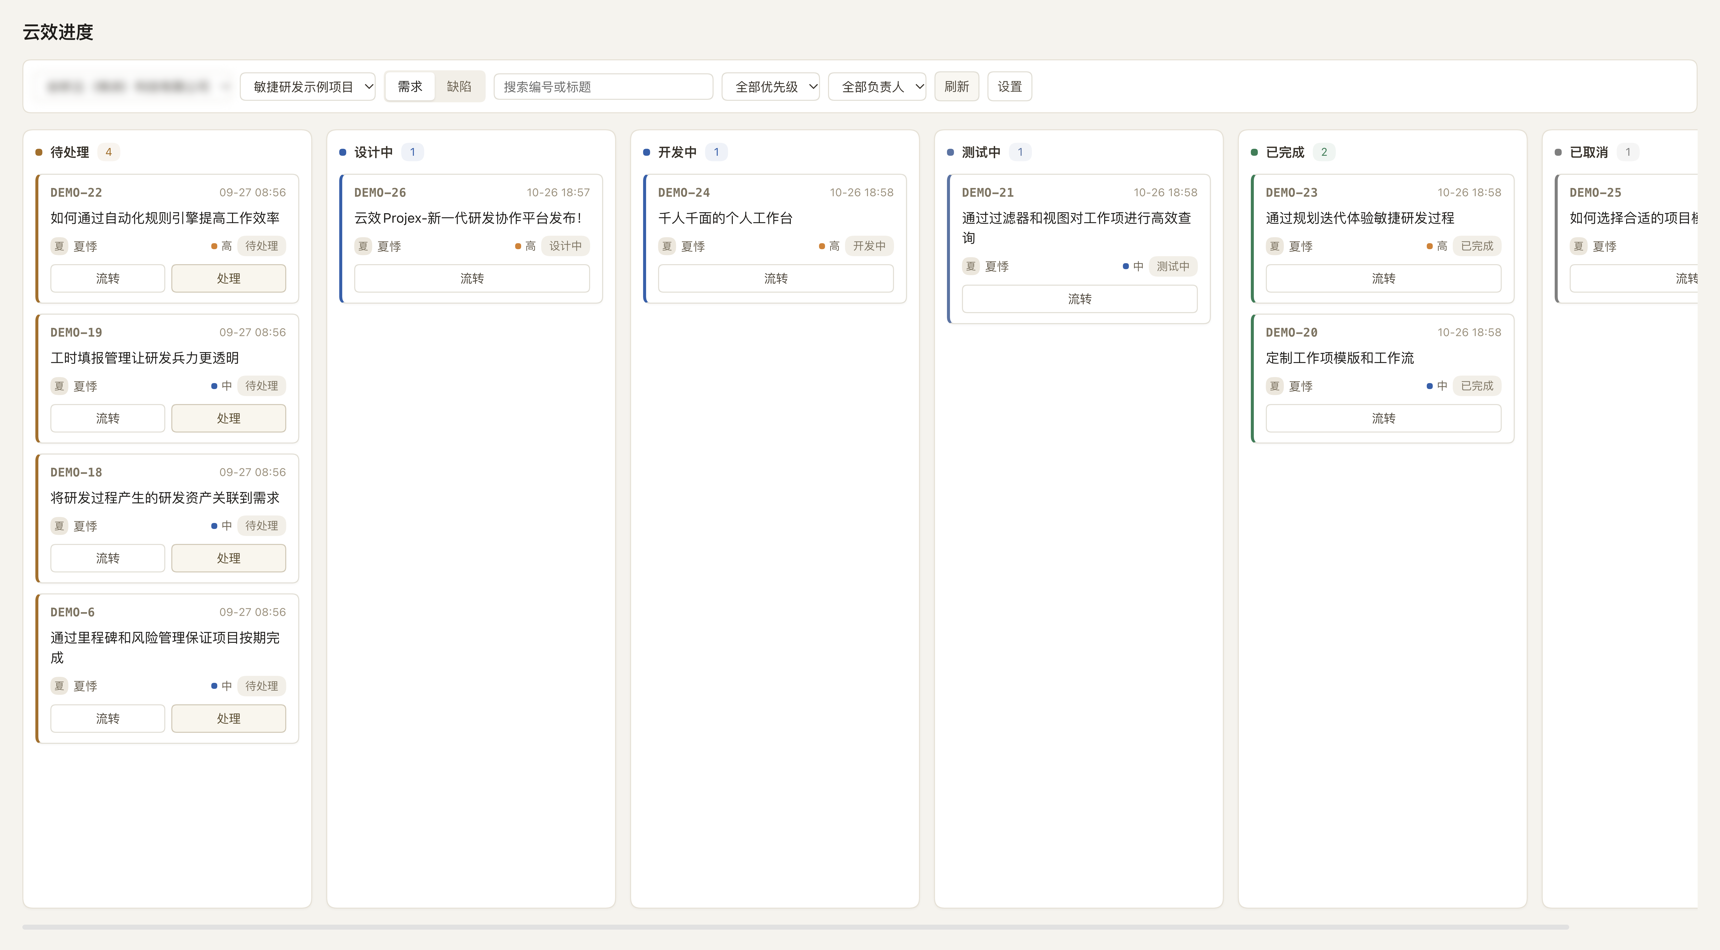Switch to the 需求 tab
Image resolution: width=1720 pixels, height=950 pixels.
click(x=410, y=87)
